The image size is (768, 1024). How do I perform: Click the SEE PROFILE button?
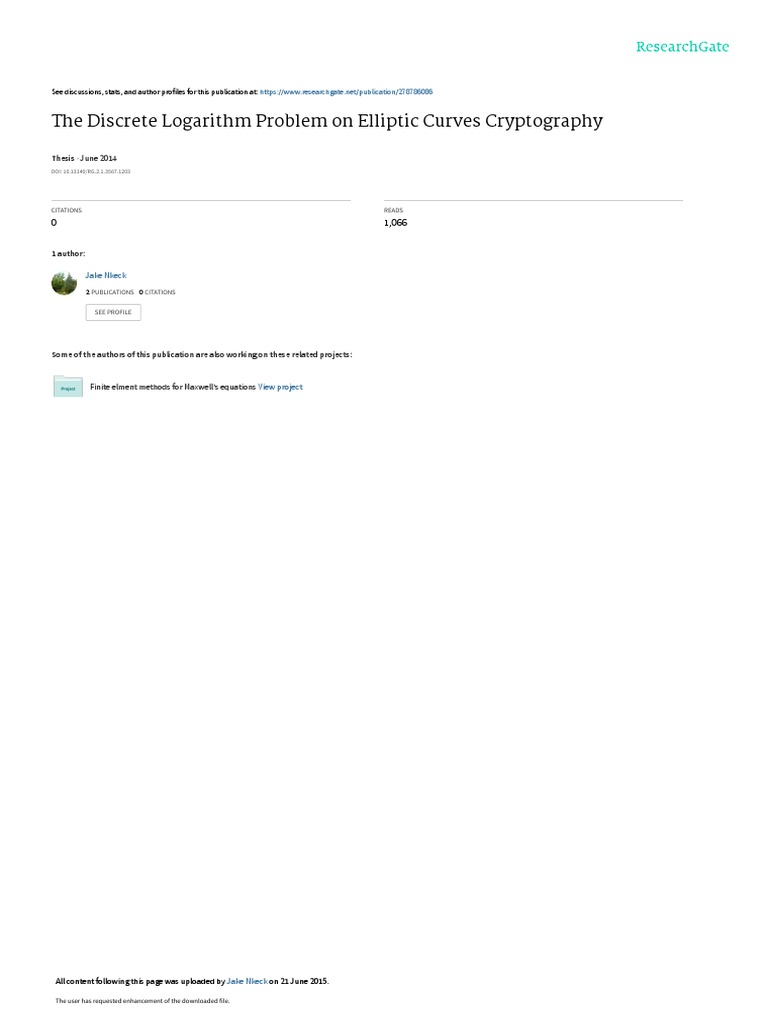click(x=113, y=312)
